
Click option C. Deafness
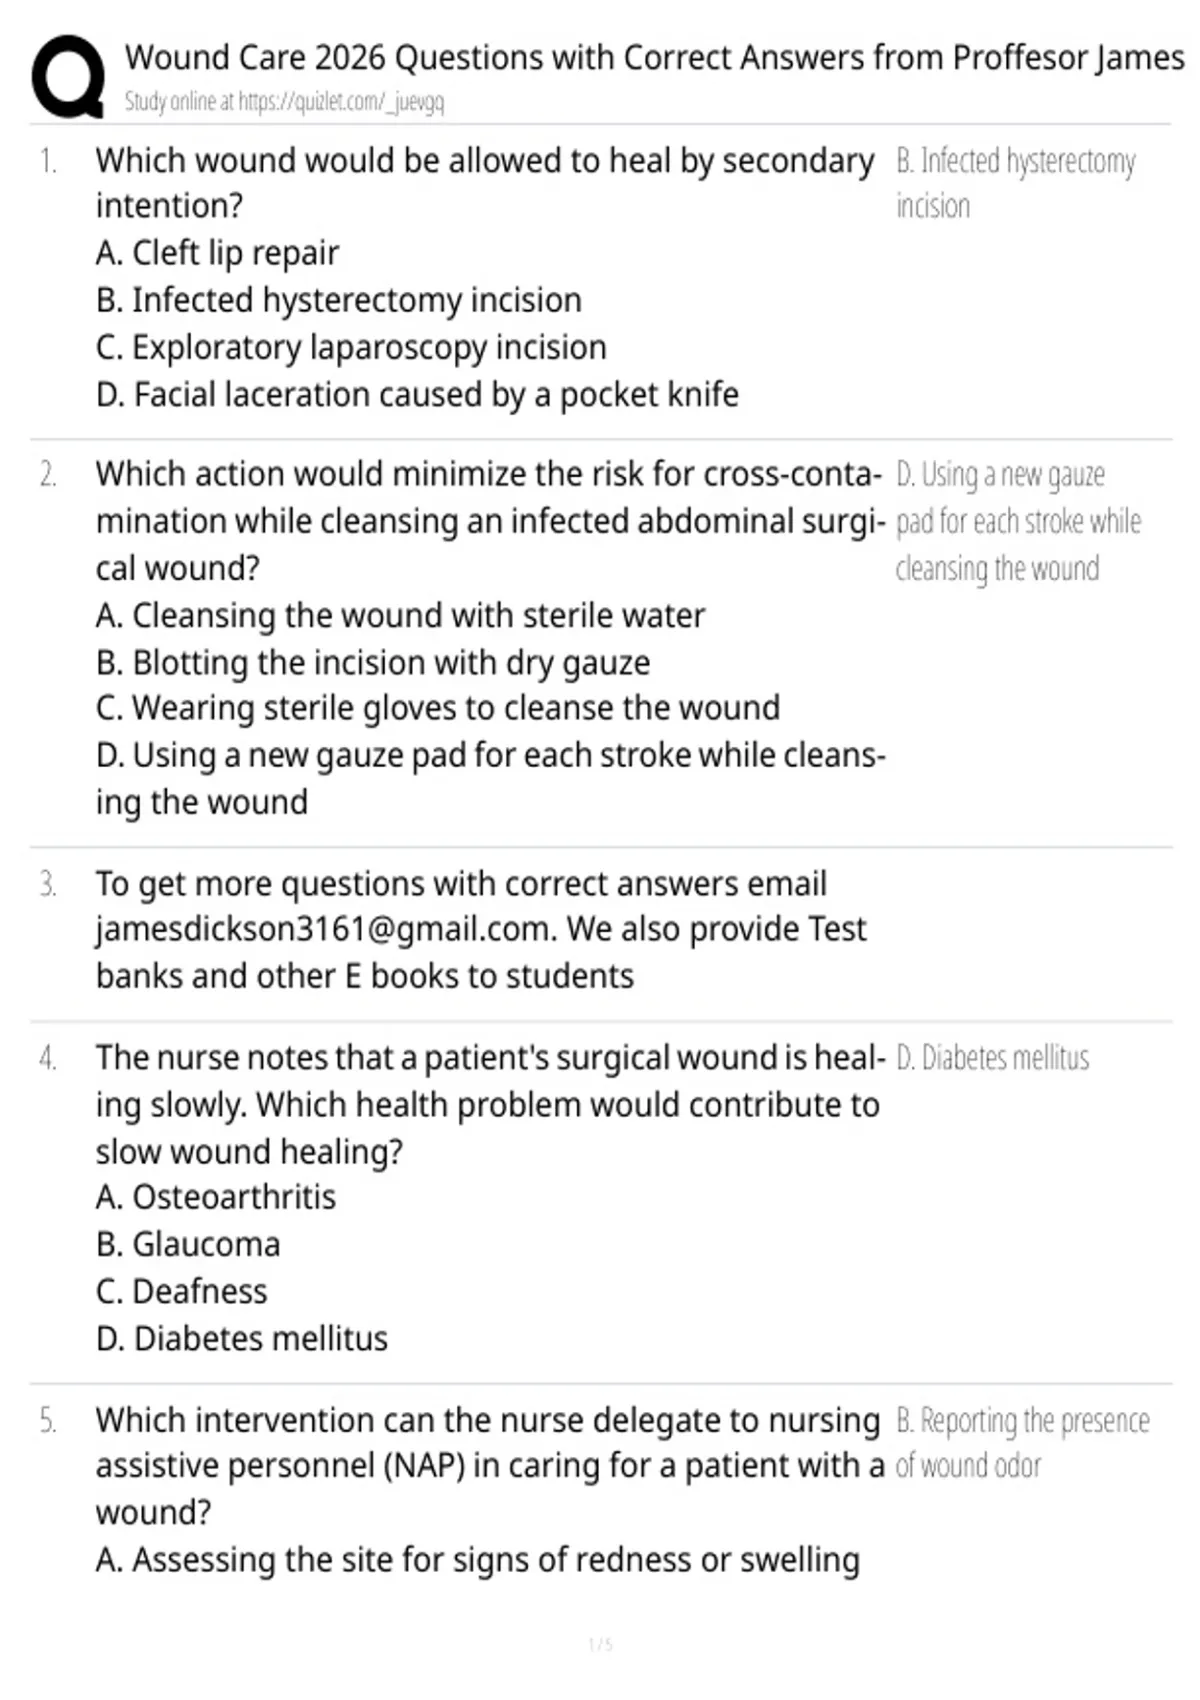click(182, 1291)
